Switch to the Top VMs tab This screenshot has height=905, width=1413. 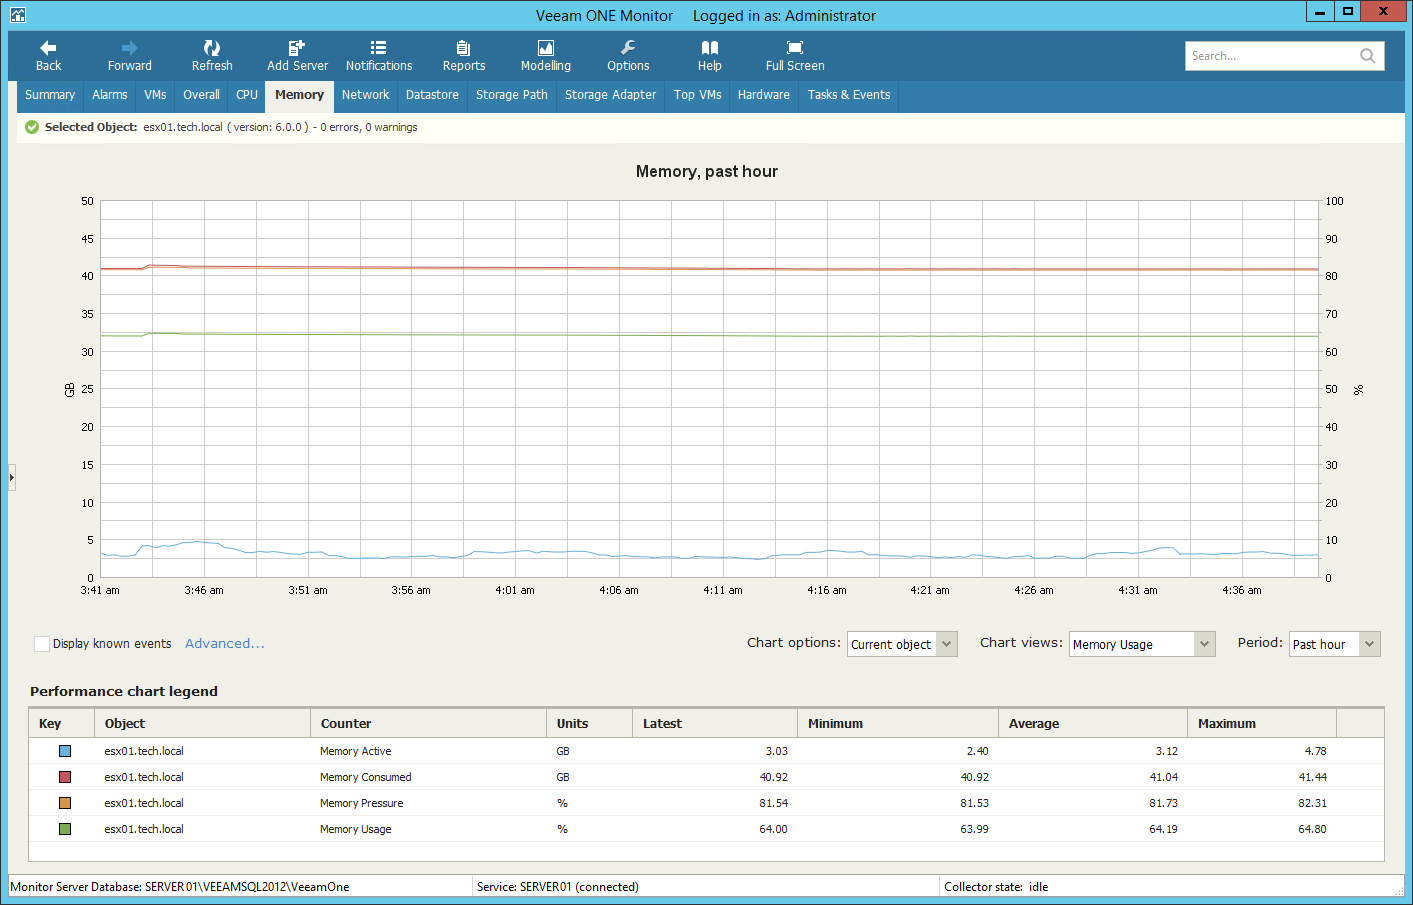698,95
